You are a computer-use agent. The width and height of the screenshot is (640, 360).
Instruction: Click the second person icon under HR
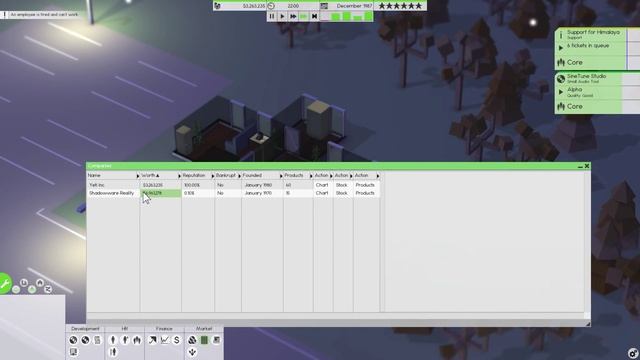pyautogui.click(x=125, y=340)
